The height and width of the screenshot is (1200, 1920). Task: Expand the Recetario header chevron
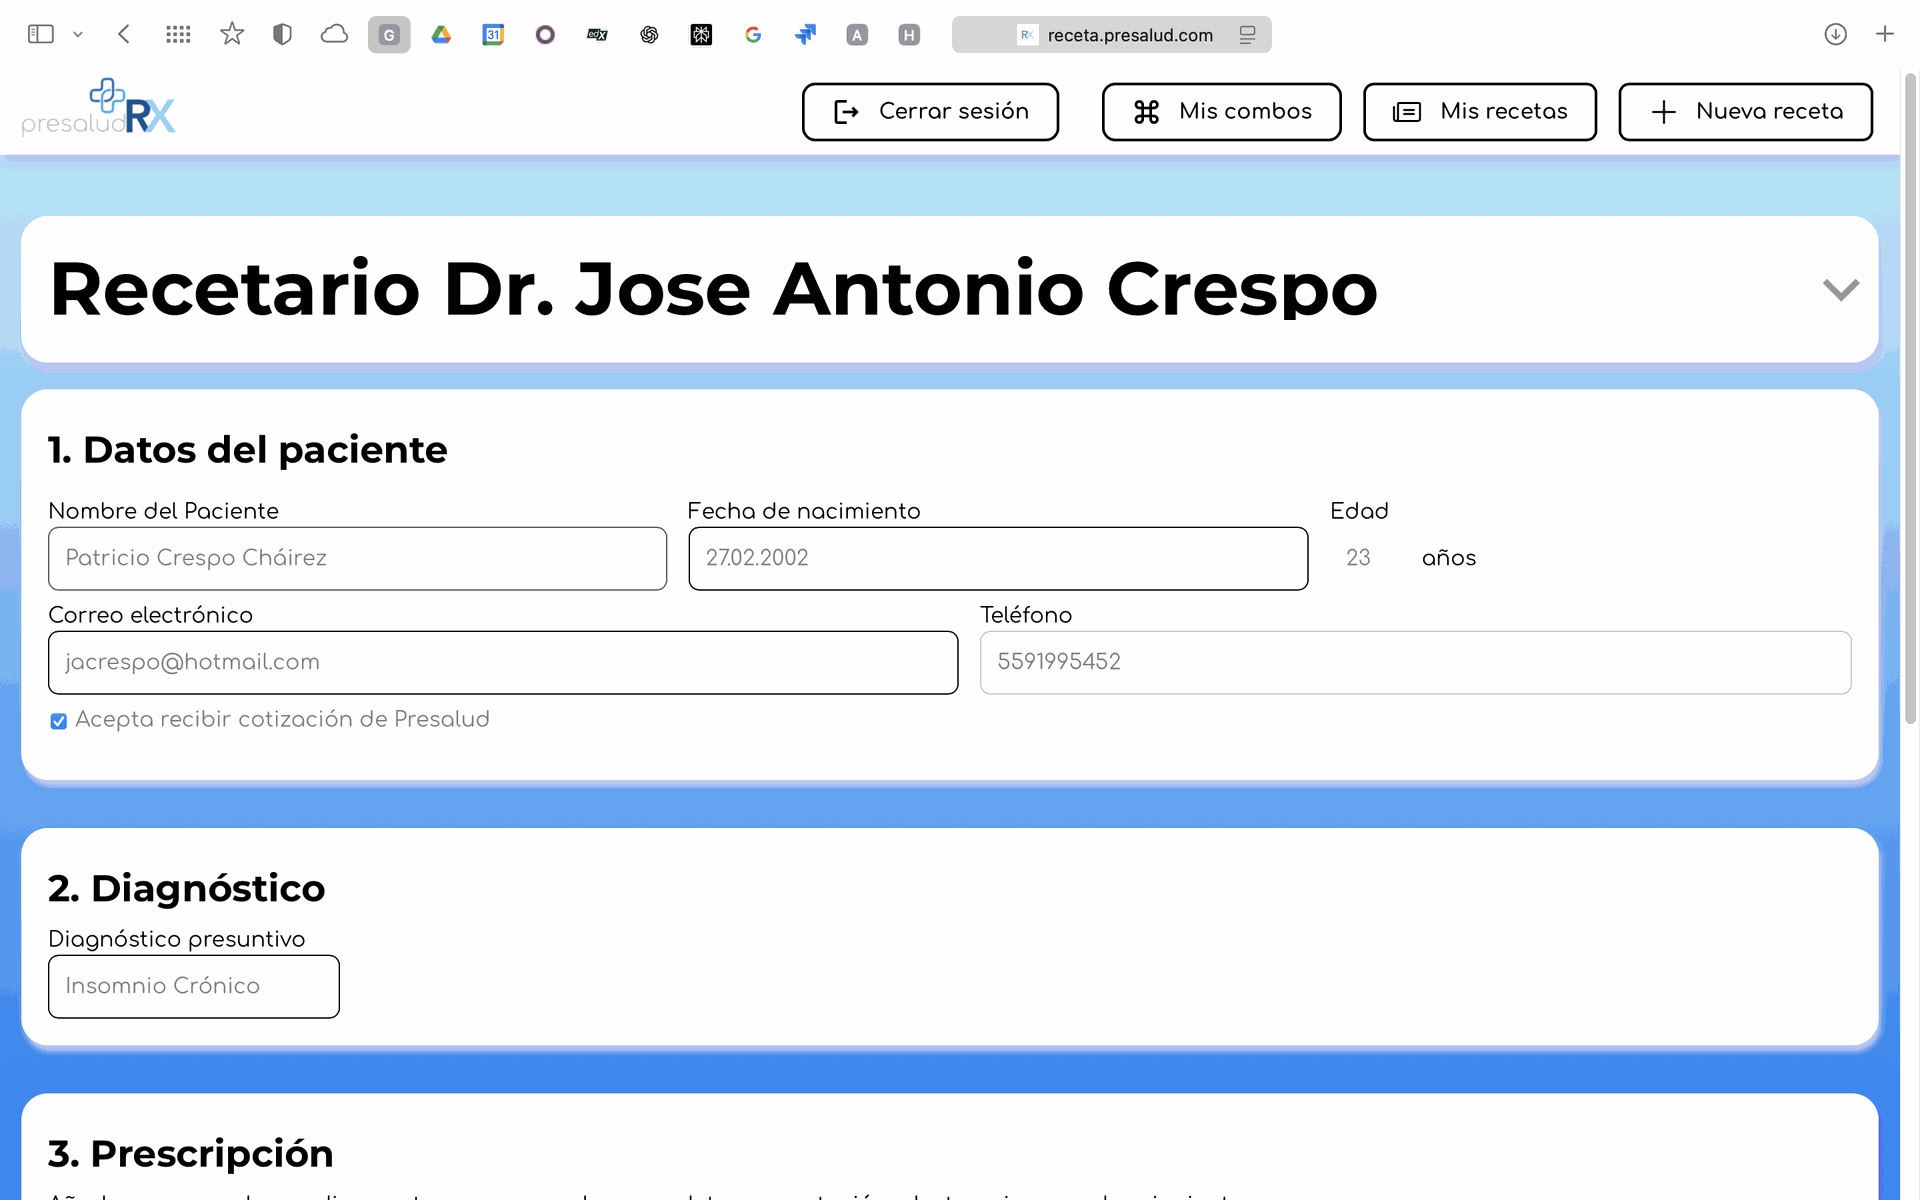click(1840, 290)
